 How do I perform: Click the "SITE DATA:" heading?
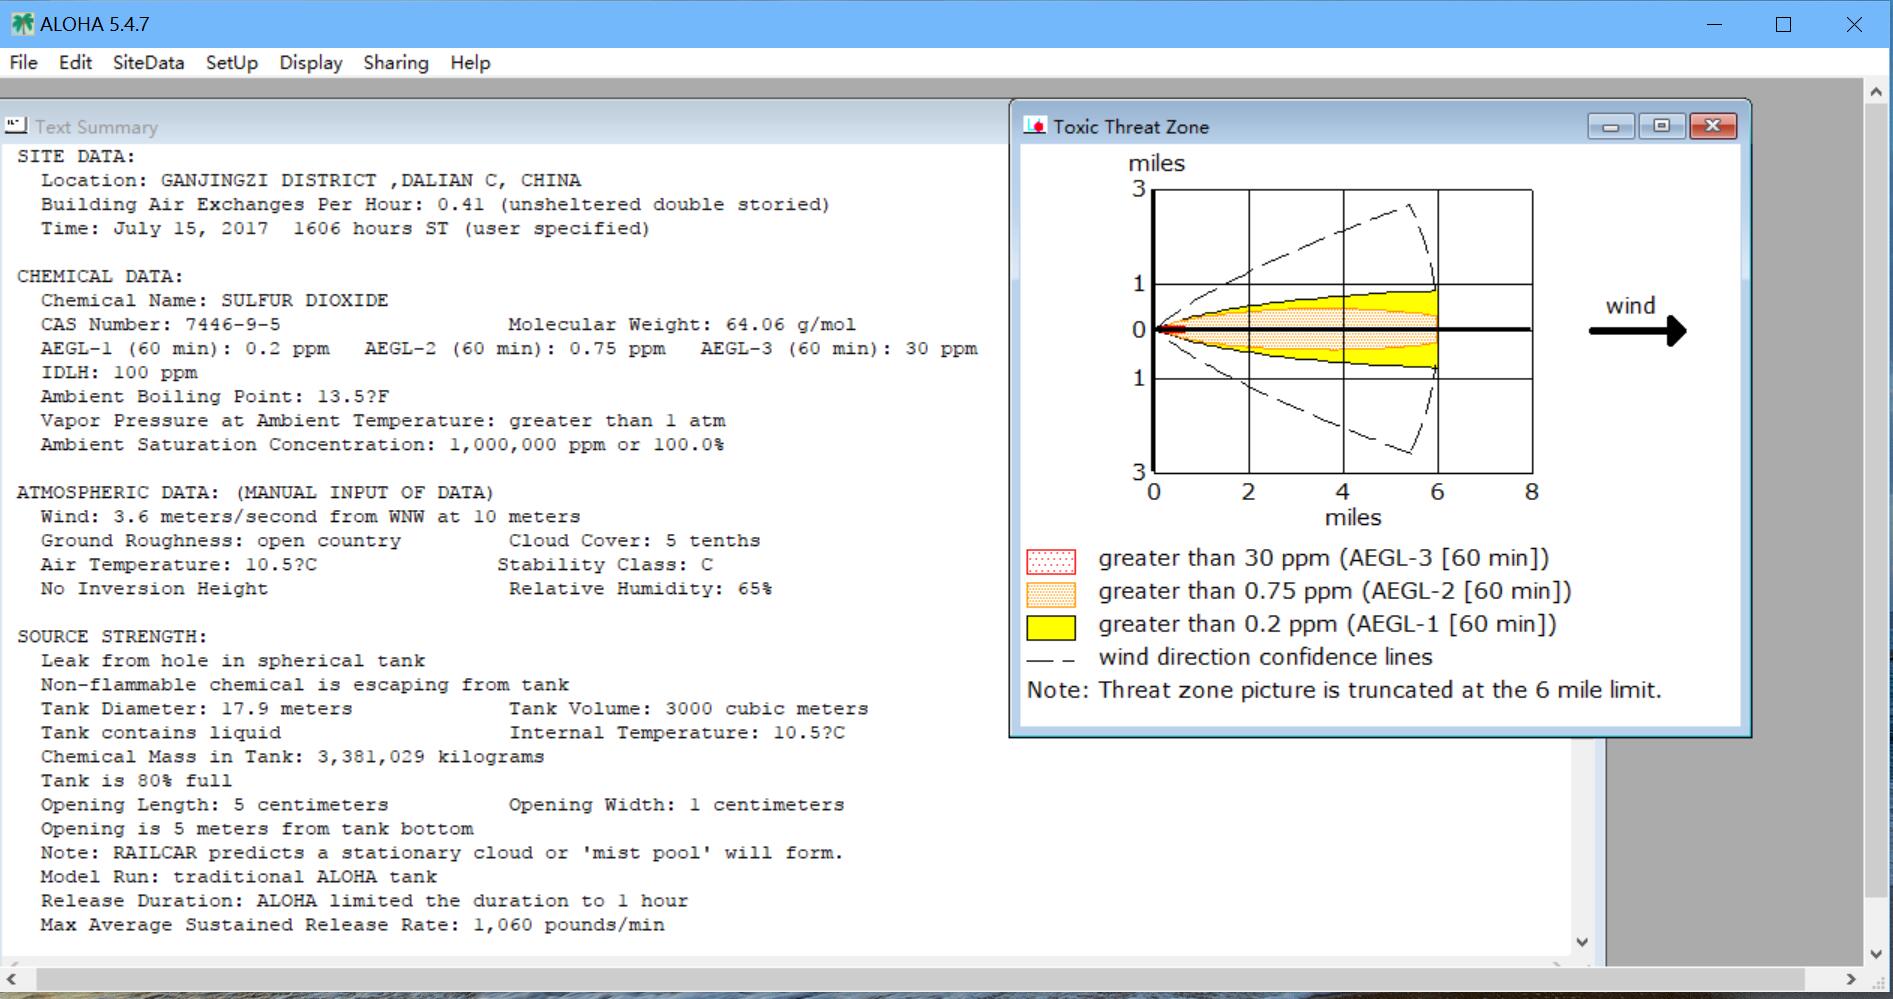pyautogui.click(x=76, y=157)
